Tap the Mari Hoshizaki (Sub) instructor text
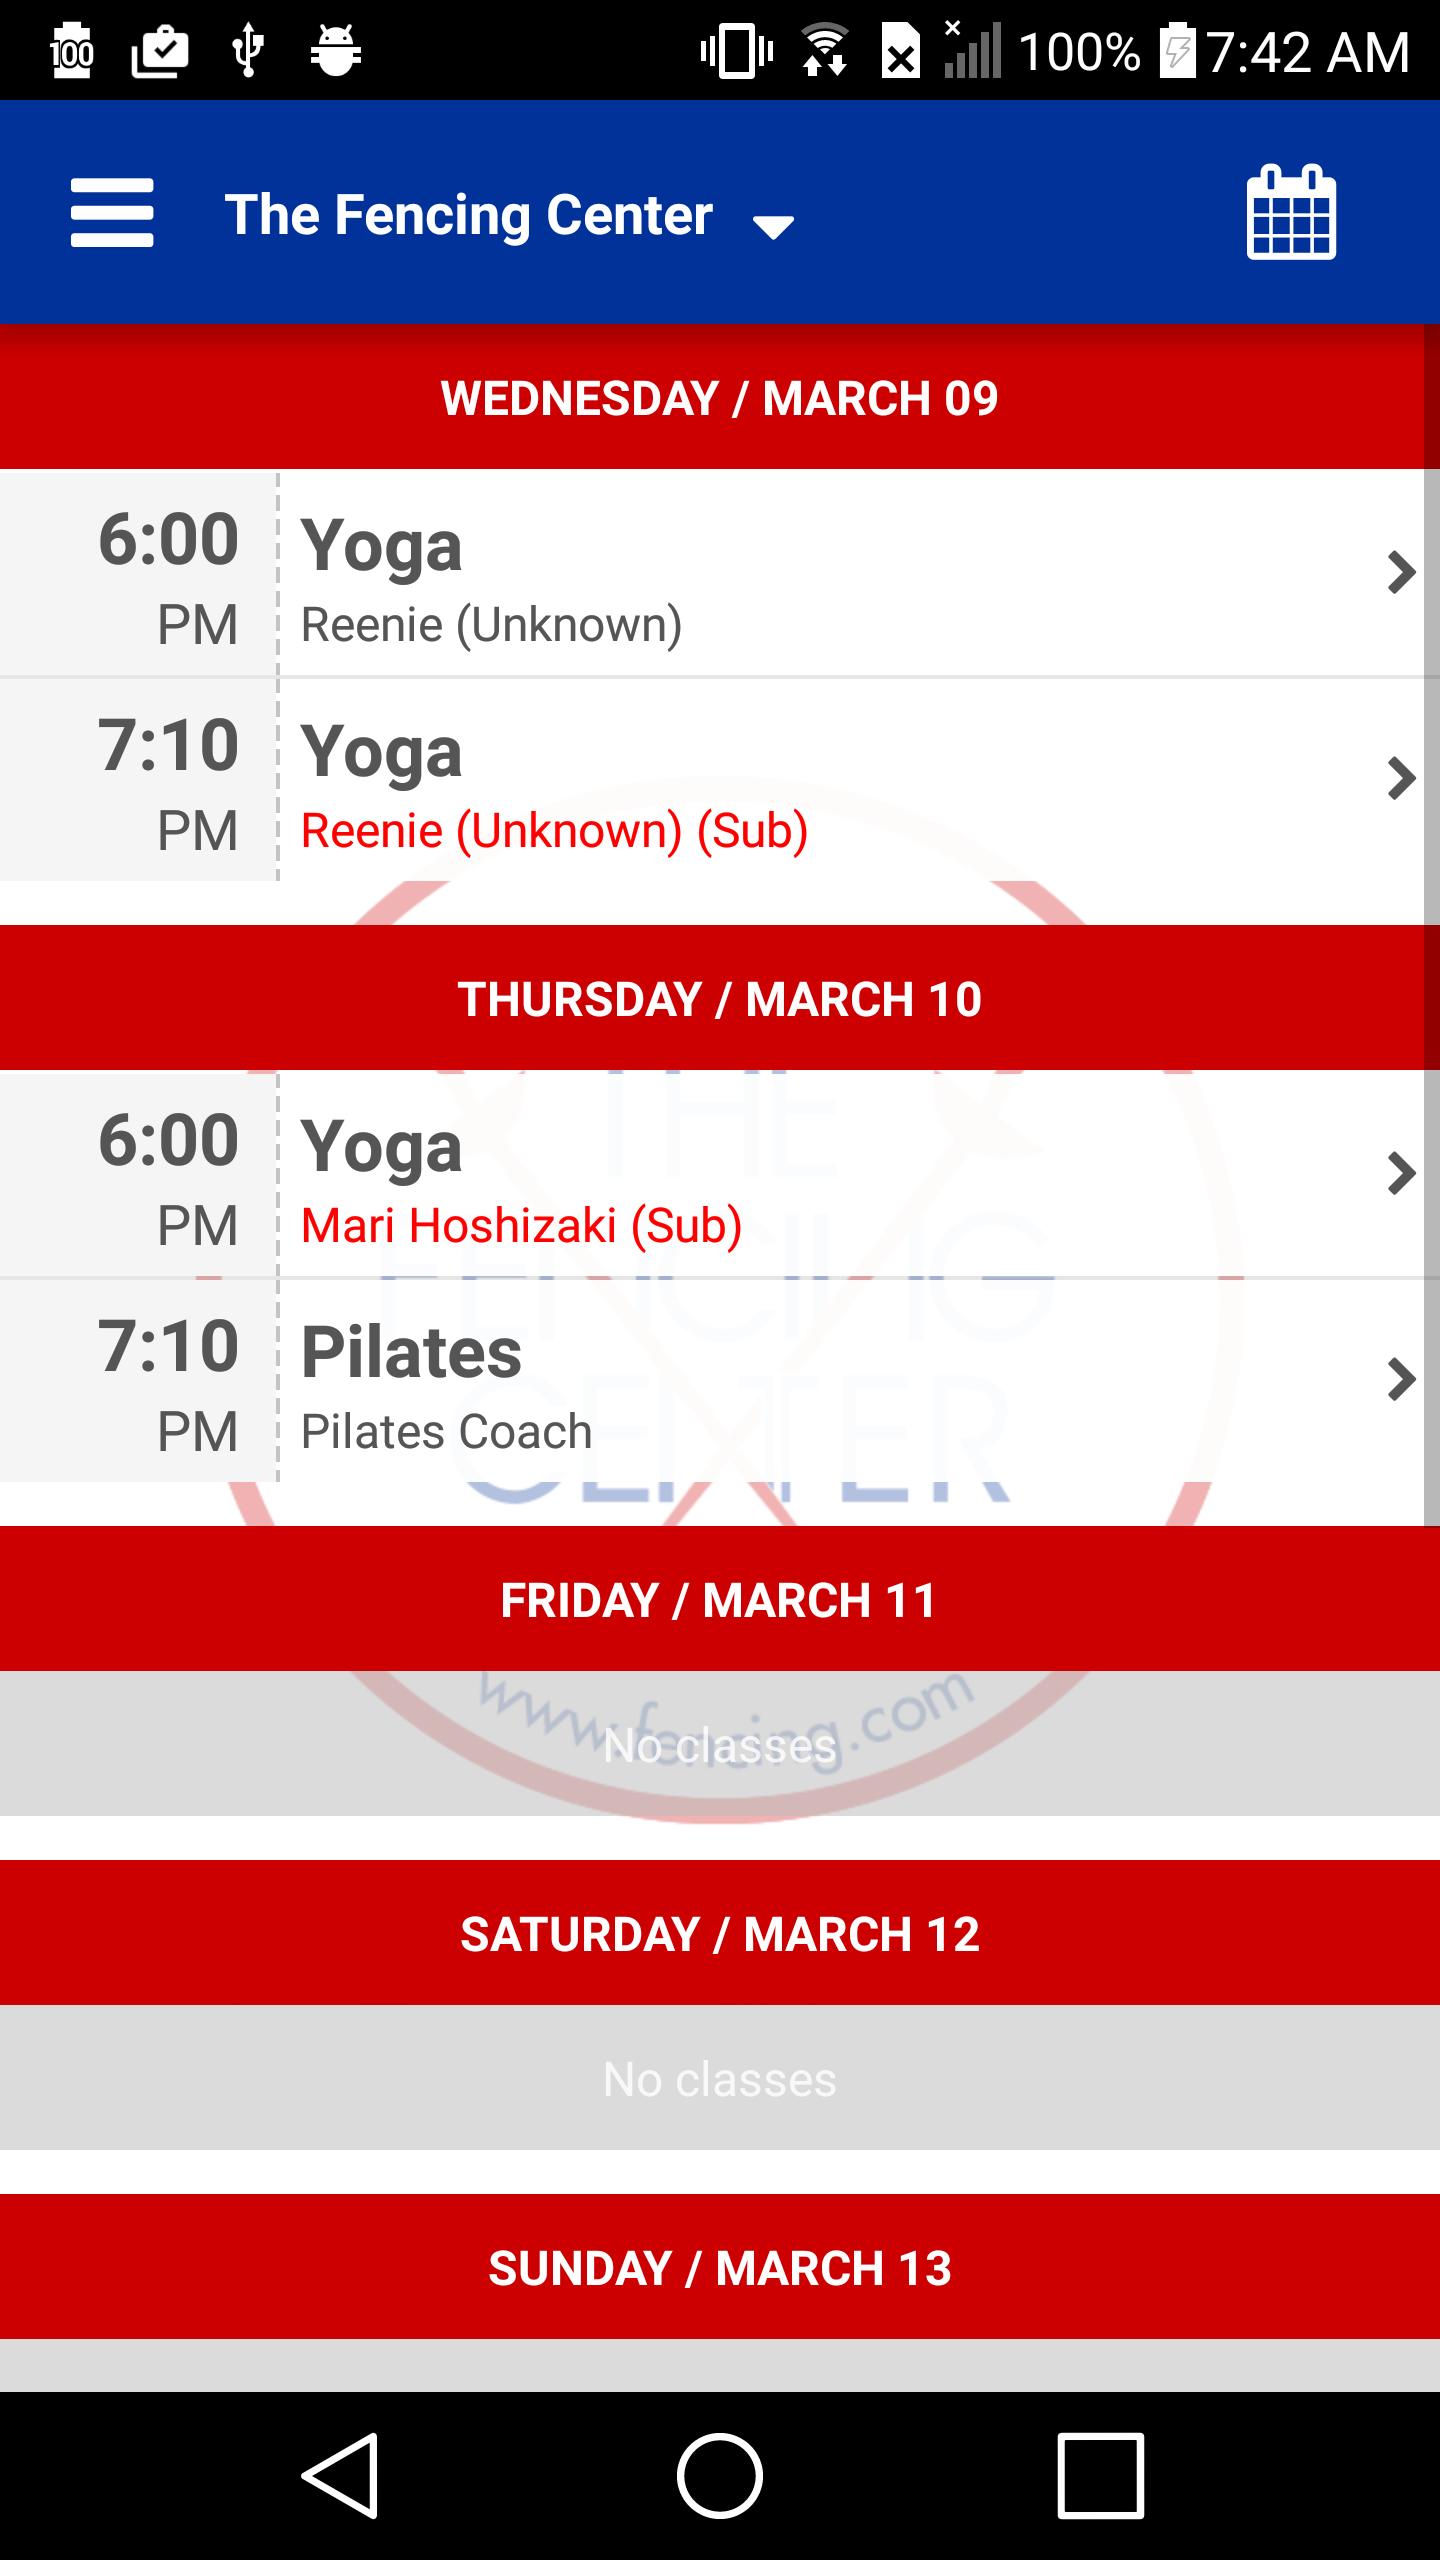 click(x=521, y=1226)
